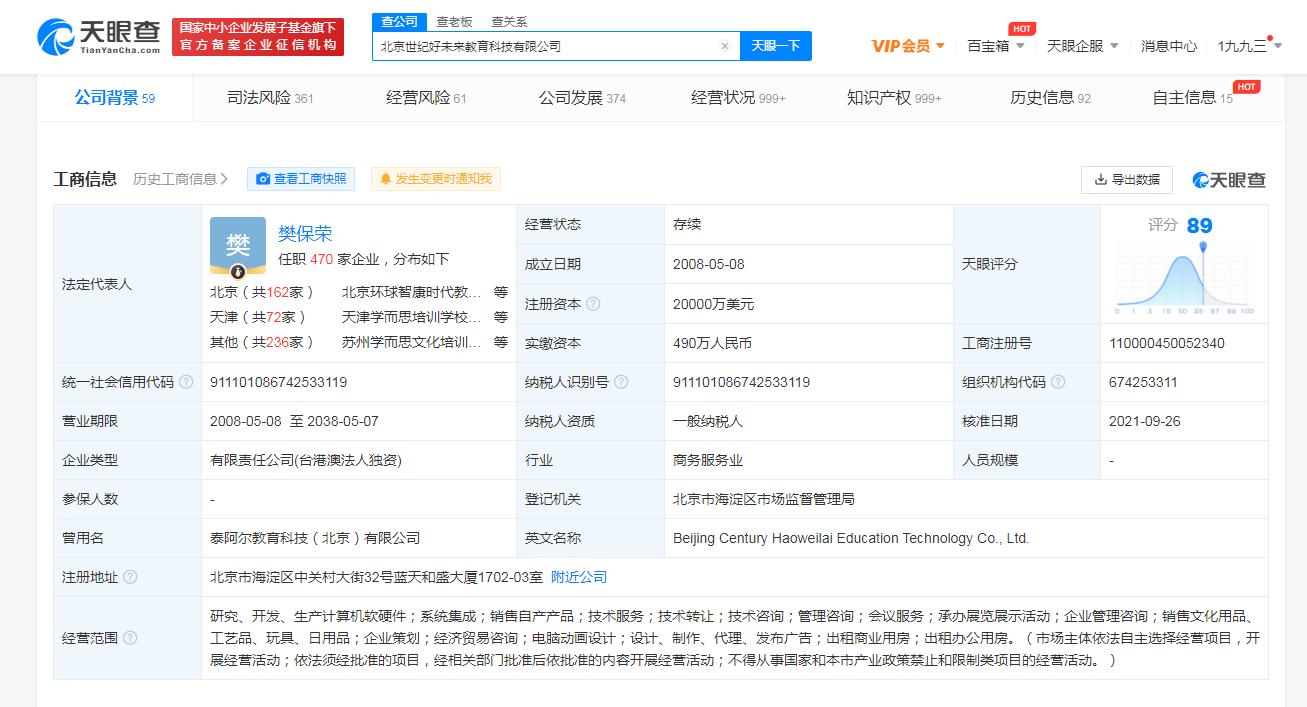
Task: Switch to the 经营风险 tab
Action: pos(426,98)
